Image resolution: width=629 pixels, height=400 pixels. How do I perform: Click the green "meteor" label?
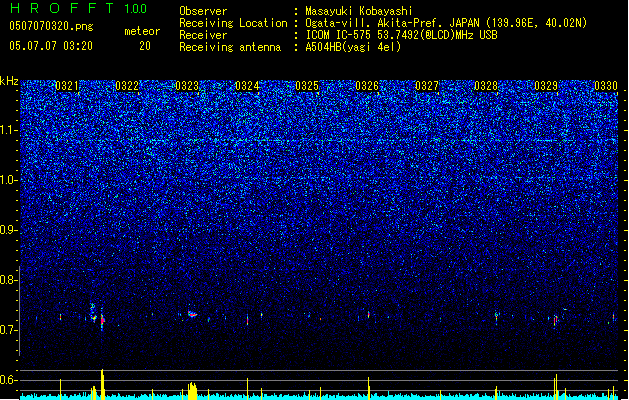[142, 31]
